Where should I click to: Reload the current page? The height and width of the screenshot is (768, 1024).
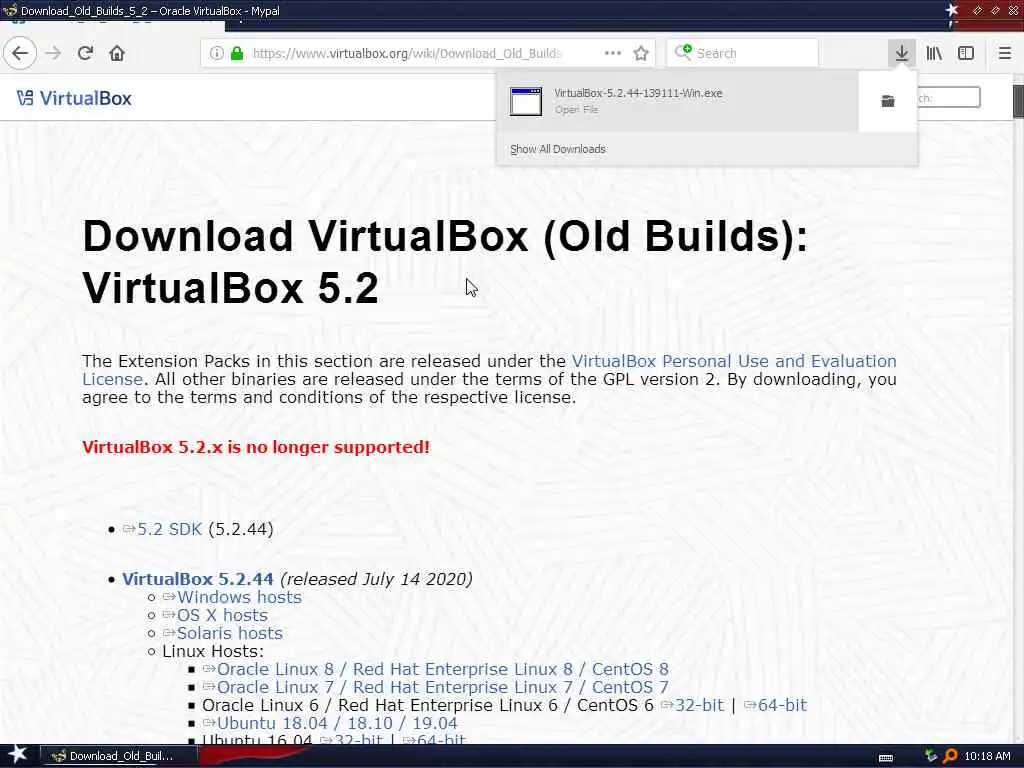pyautogui.click(x=86, y=53)
